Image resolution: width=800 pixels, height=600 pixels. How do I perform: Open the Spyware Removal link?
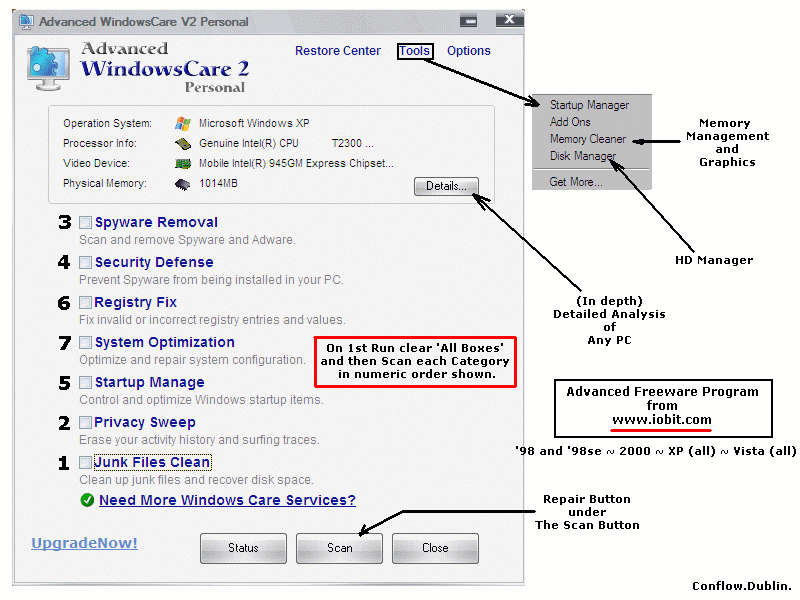156,222
